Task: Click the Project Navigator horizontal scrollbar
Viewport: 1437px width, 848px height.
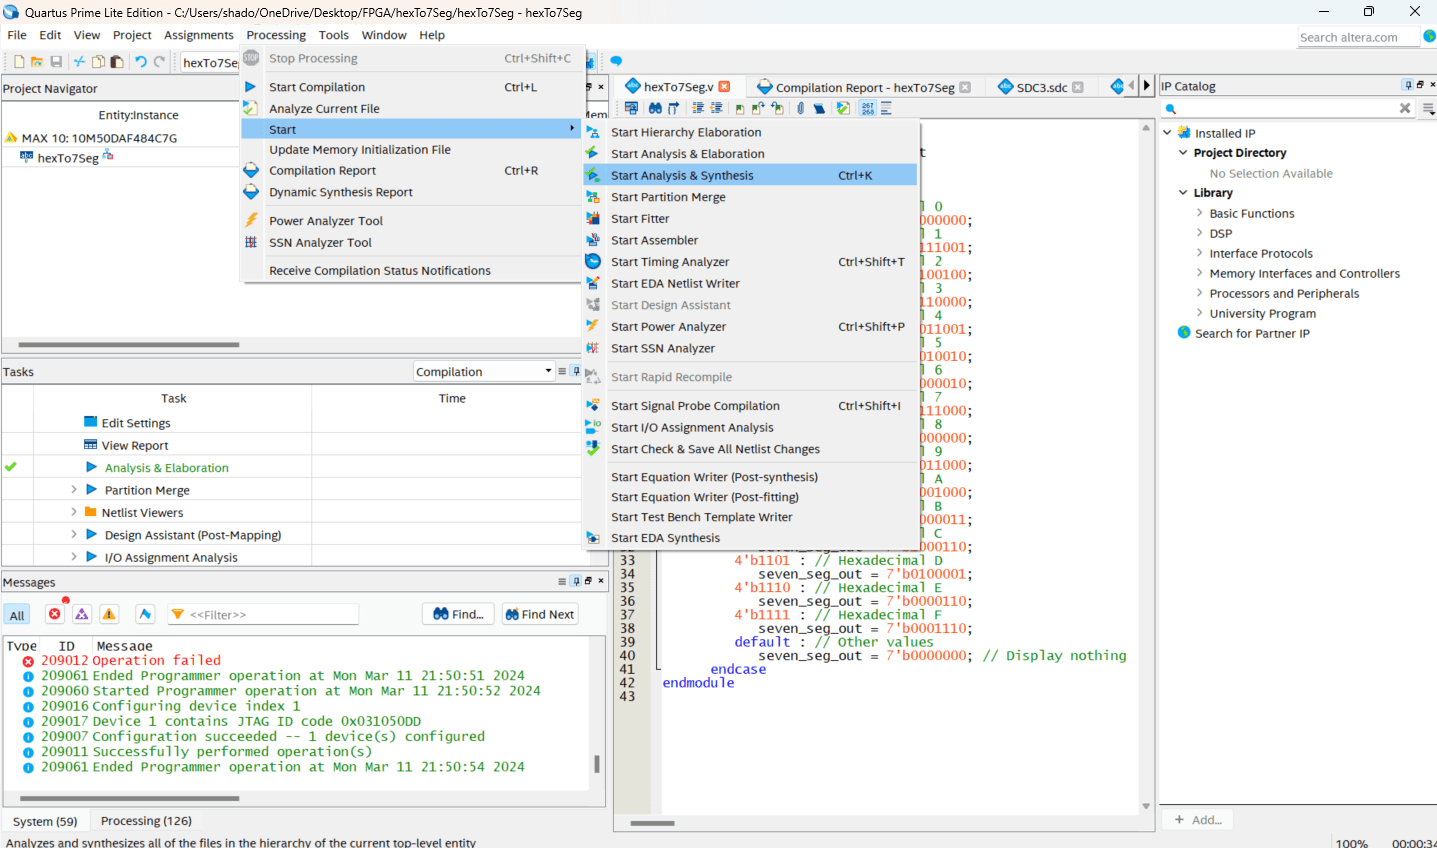Action: (130, 344)
